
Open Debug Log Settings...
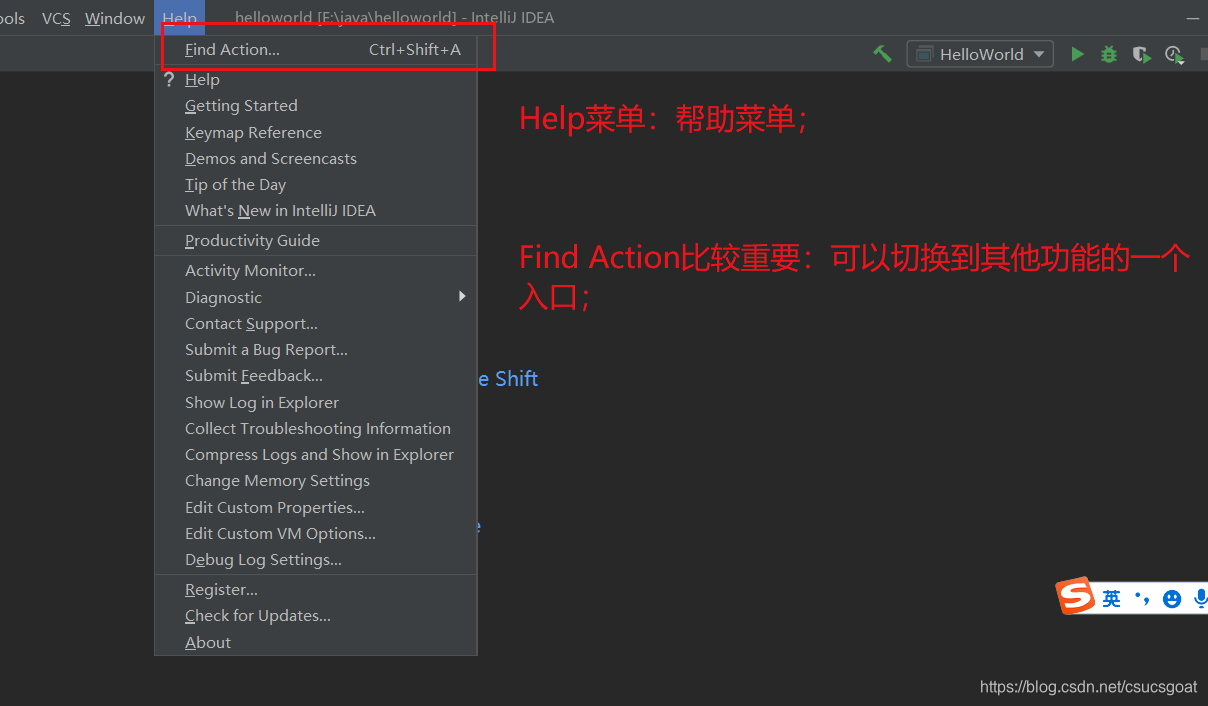pos(316,560)
